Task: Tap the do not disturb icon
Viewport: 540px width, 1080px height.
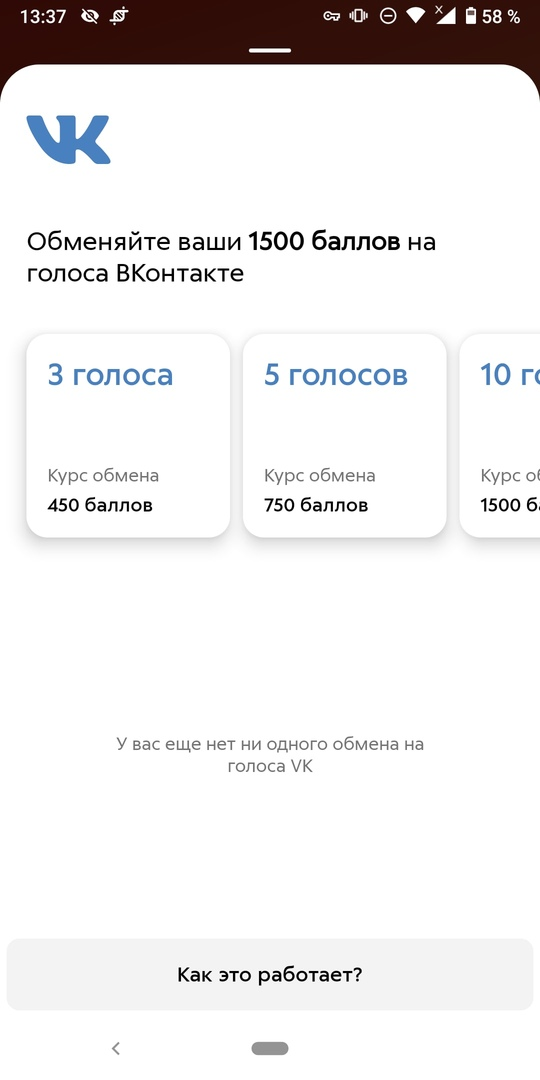Action: 388,17
